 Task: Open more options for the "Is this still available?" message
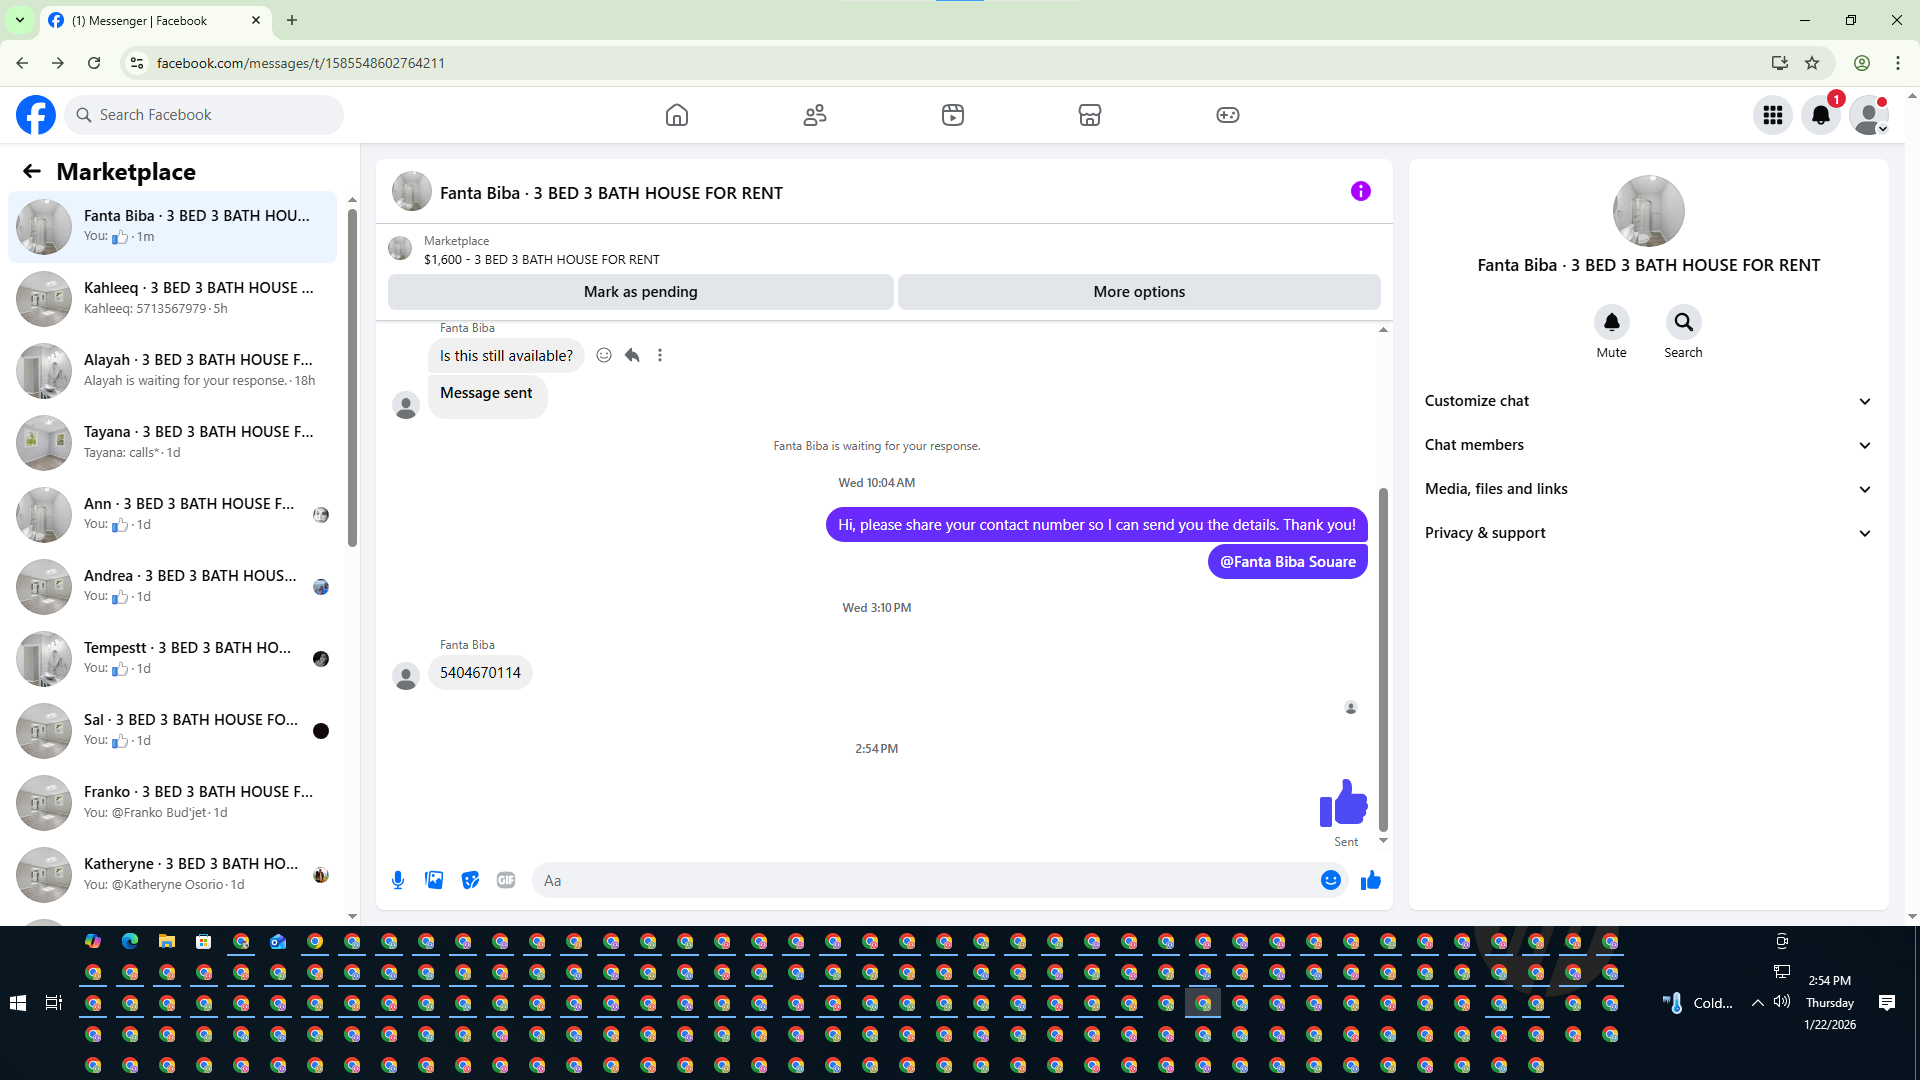660,355
